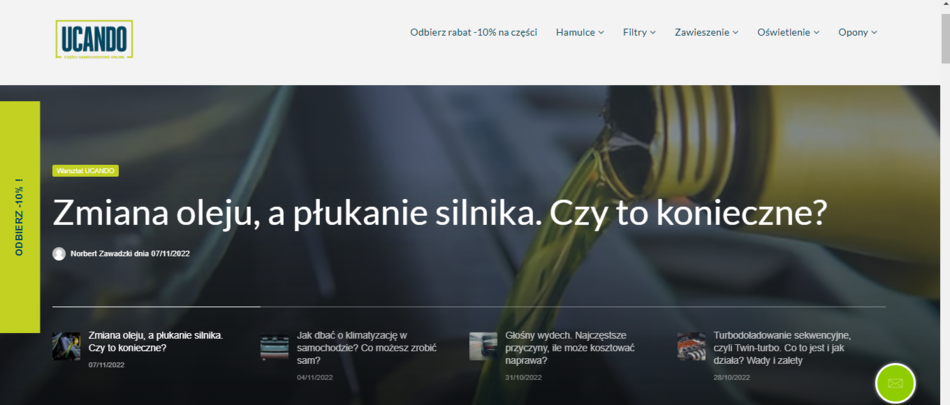Open the Zawieszenie dropdown menu
This screenshot has width=950, height=405.
tap(706, 33)
